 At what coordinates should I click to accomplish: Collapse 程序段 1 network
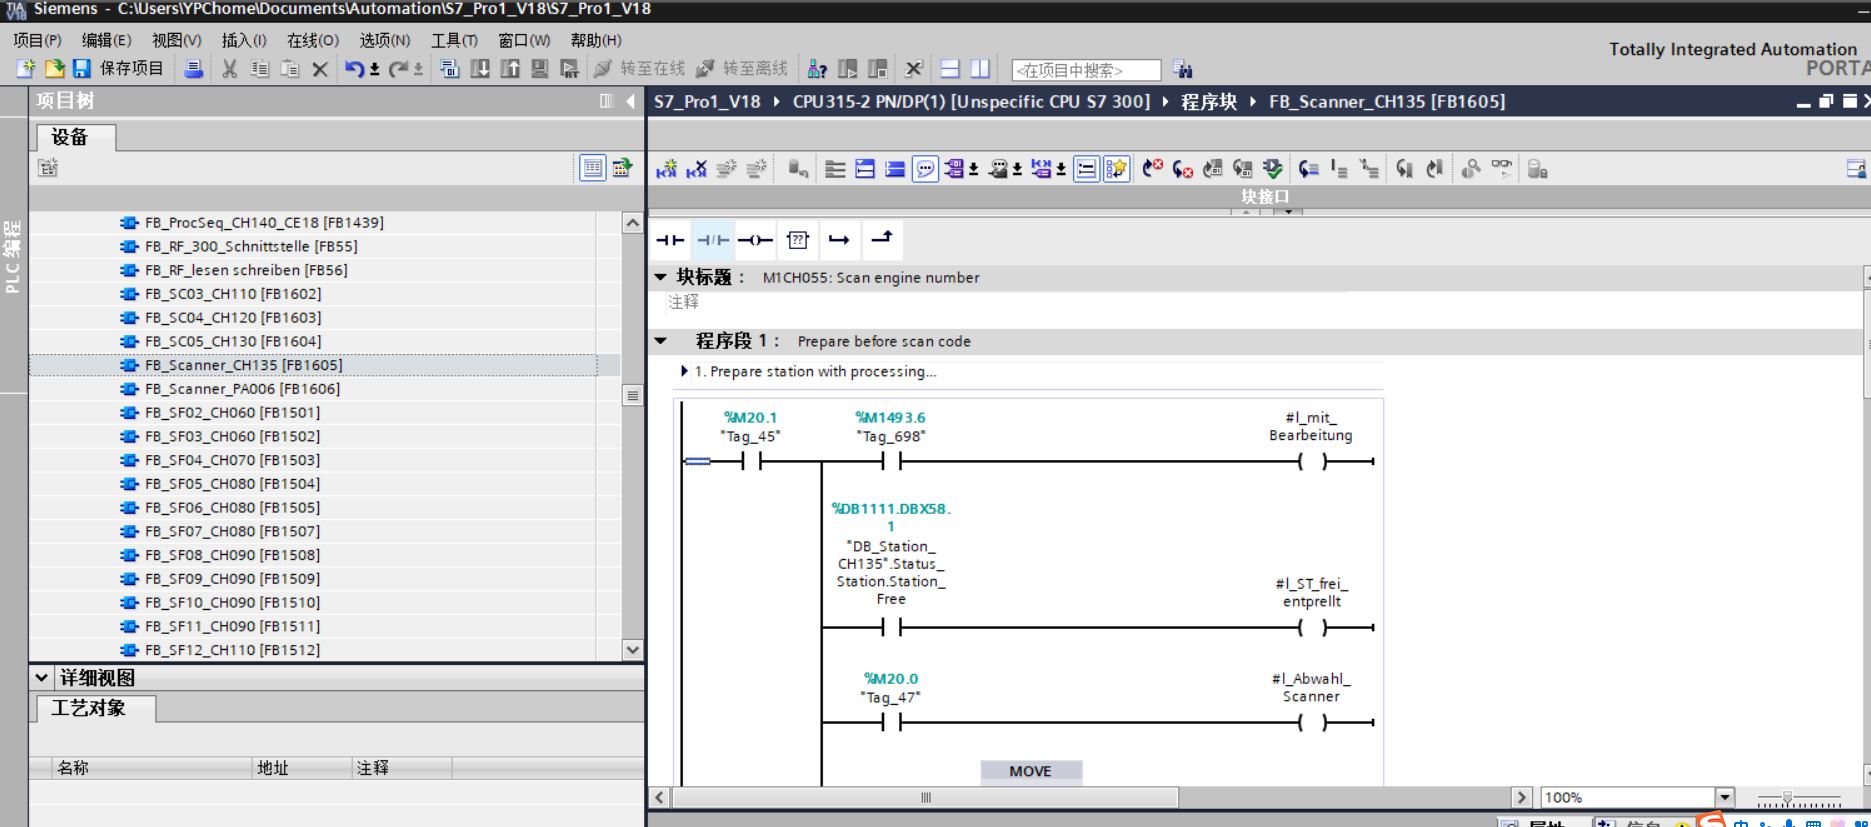coord(660,341)
